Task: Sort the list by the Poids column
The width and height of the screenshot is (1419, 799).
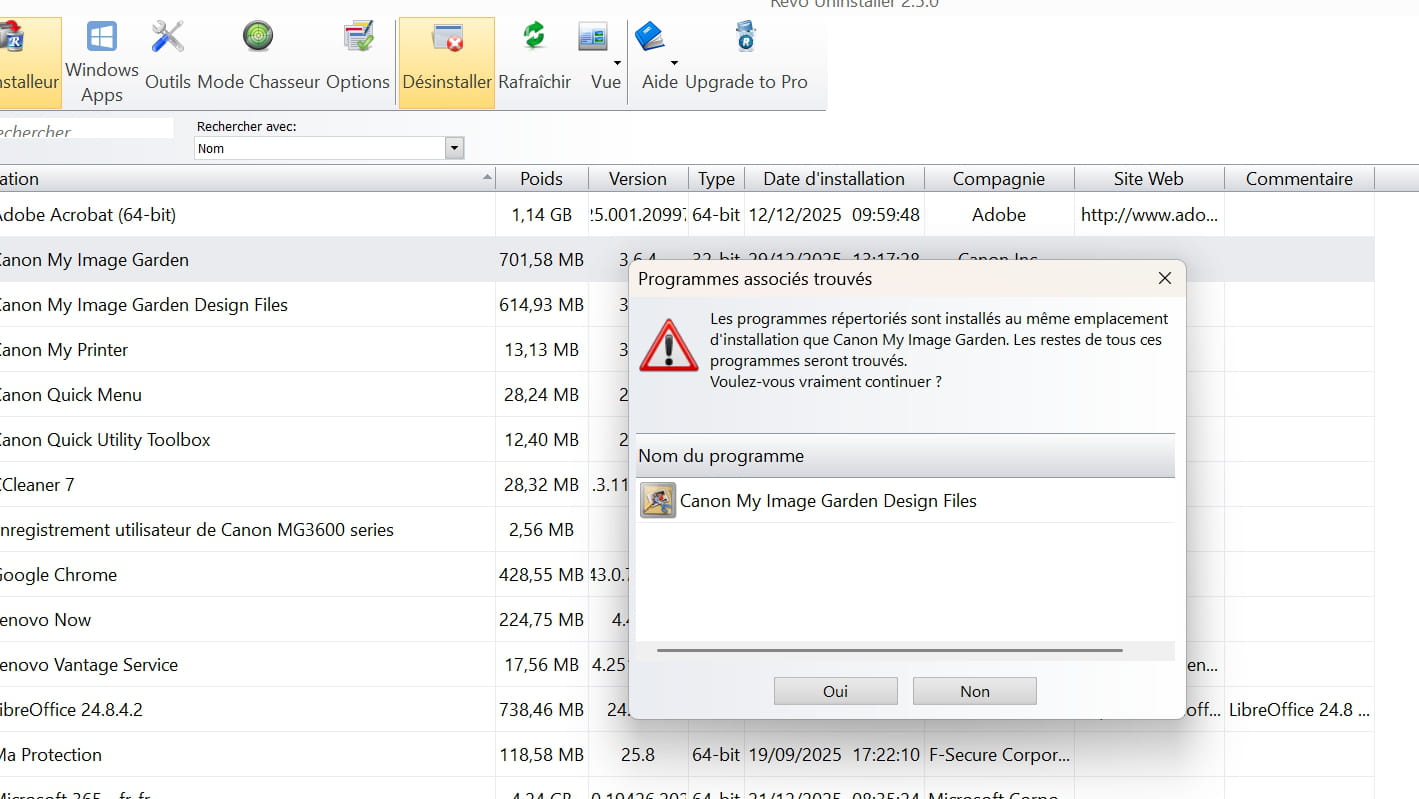Action: 542,179
